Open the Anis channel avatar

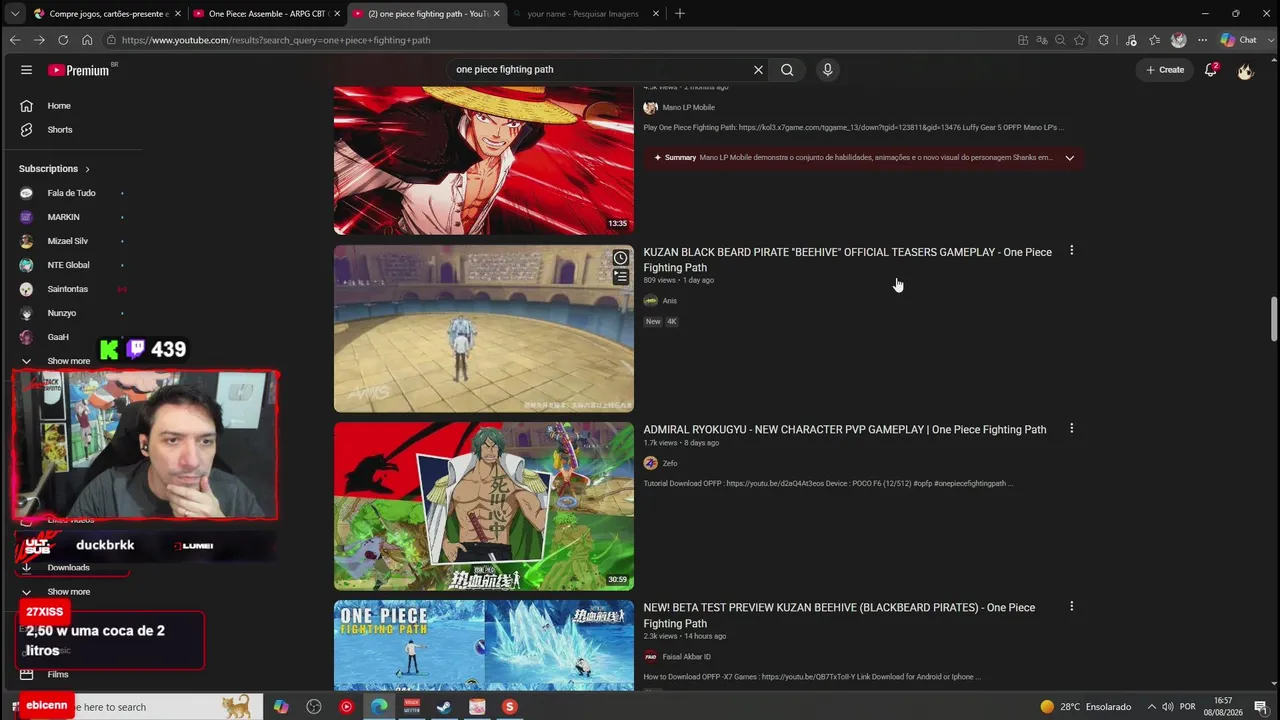(650, 301)
